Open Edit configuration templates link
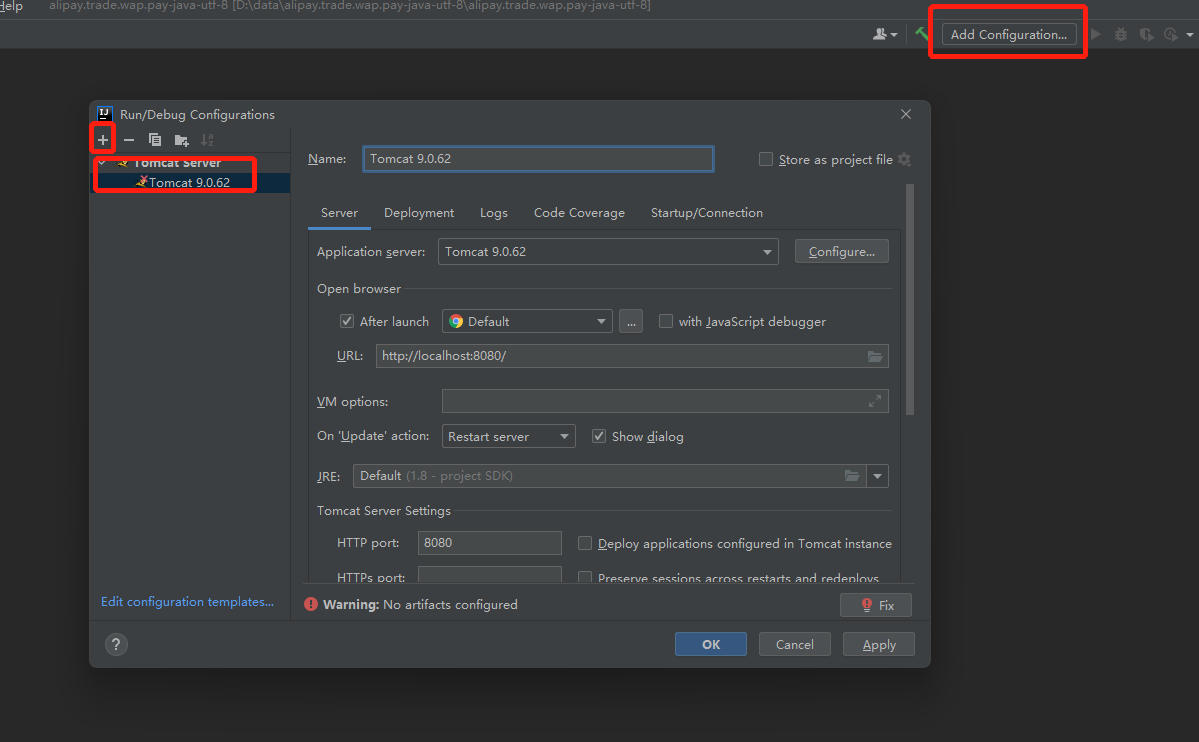 coord(187,602)
